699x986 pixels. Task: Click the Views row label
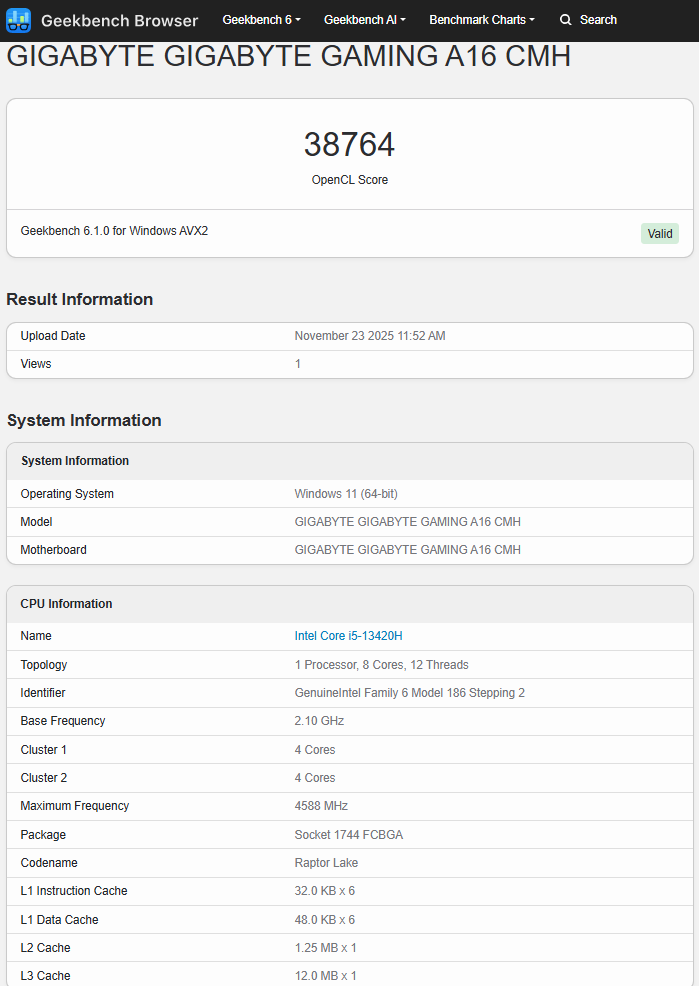pyautogui.click(x=36, y=363)
